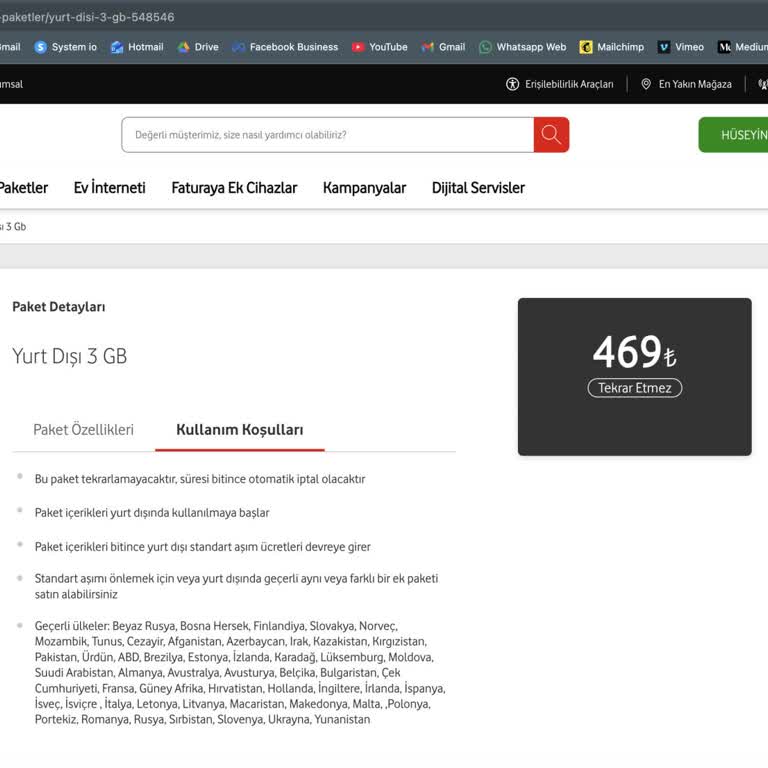This screenshot has height=768, width=768.
Task: Click the 'Standart aşımı önlemek için' bullet text
Action: [x=236, y=586]
